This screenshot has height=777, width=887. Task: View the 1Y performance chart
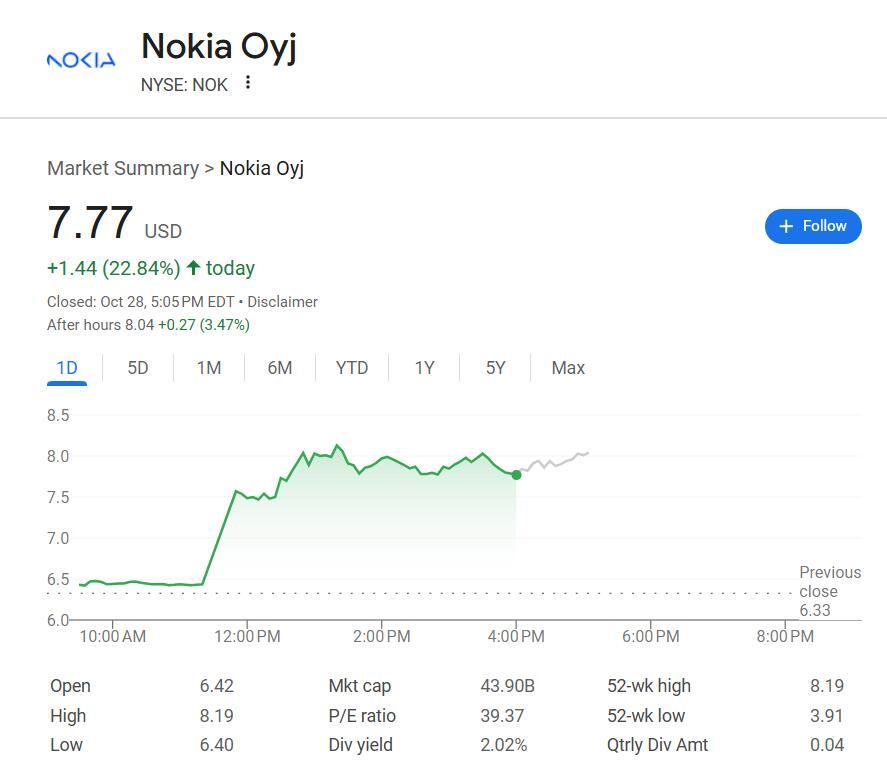(424, 368)
